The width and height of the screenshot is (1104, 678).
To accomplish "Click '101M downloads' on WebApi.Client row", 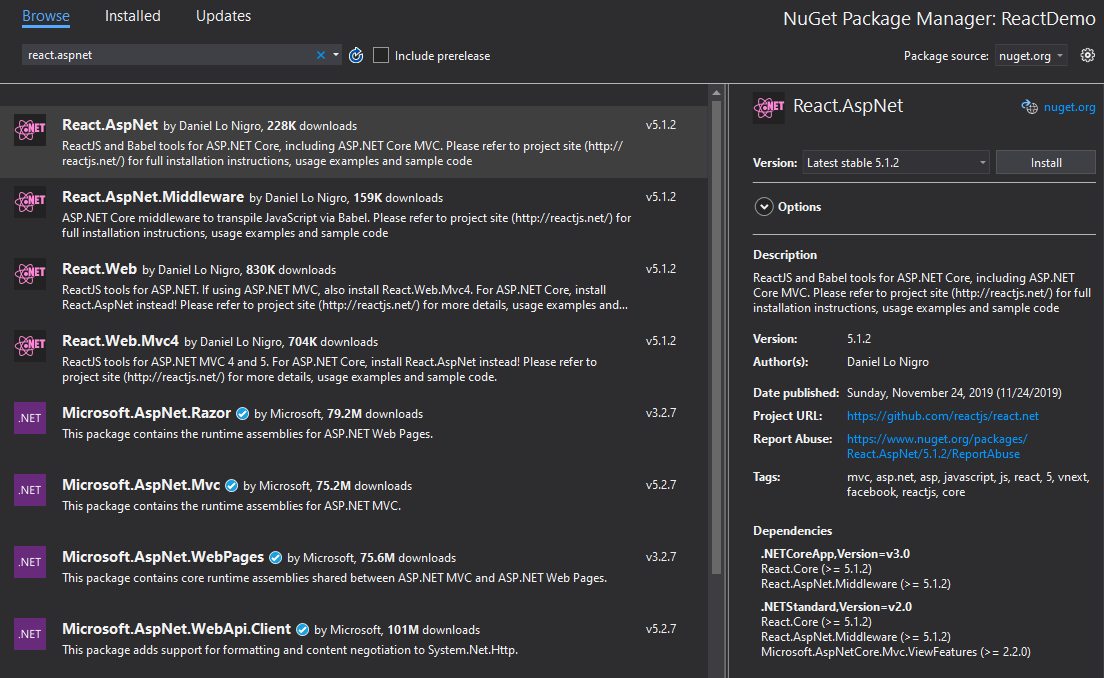I will coord(434,630).
